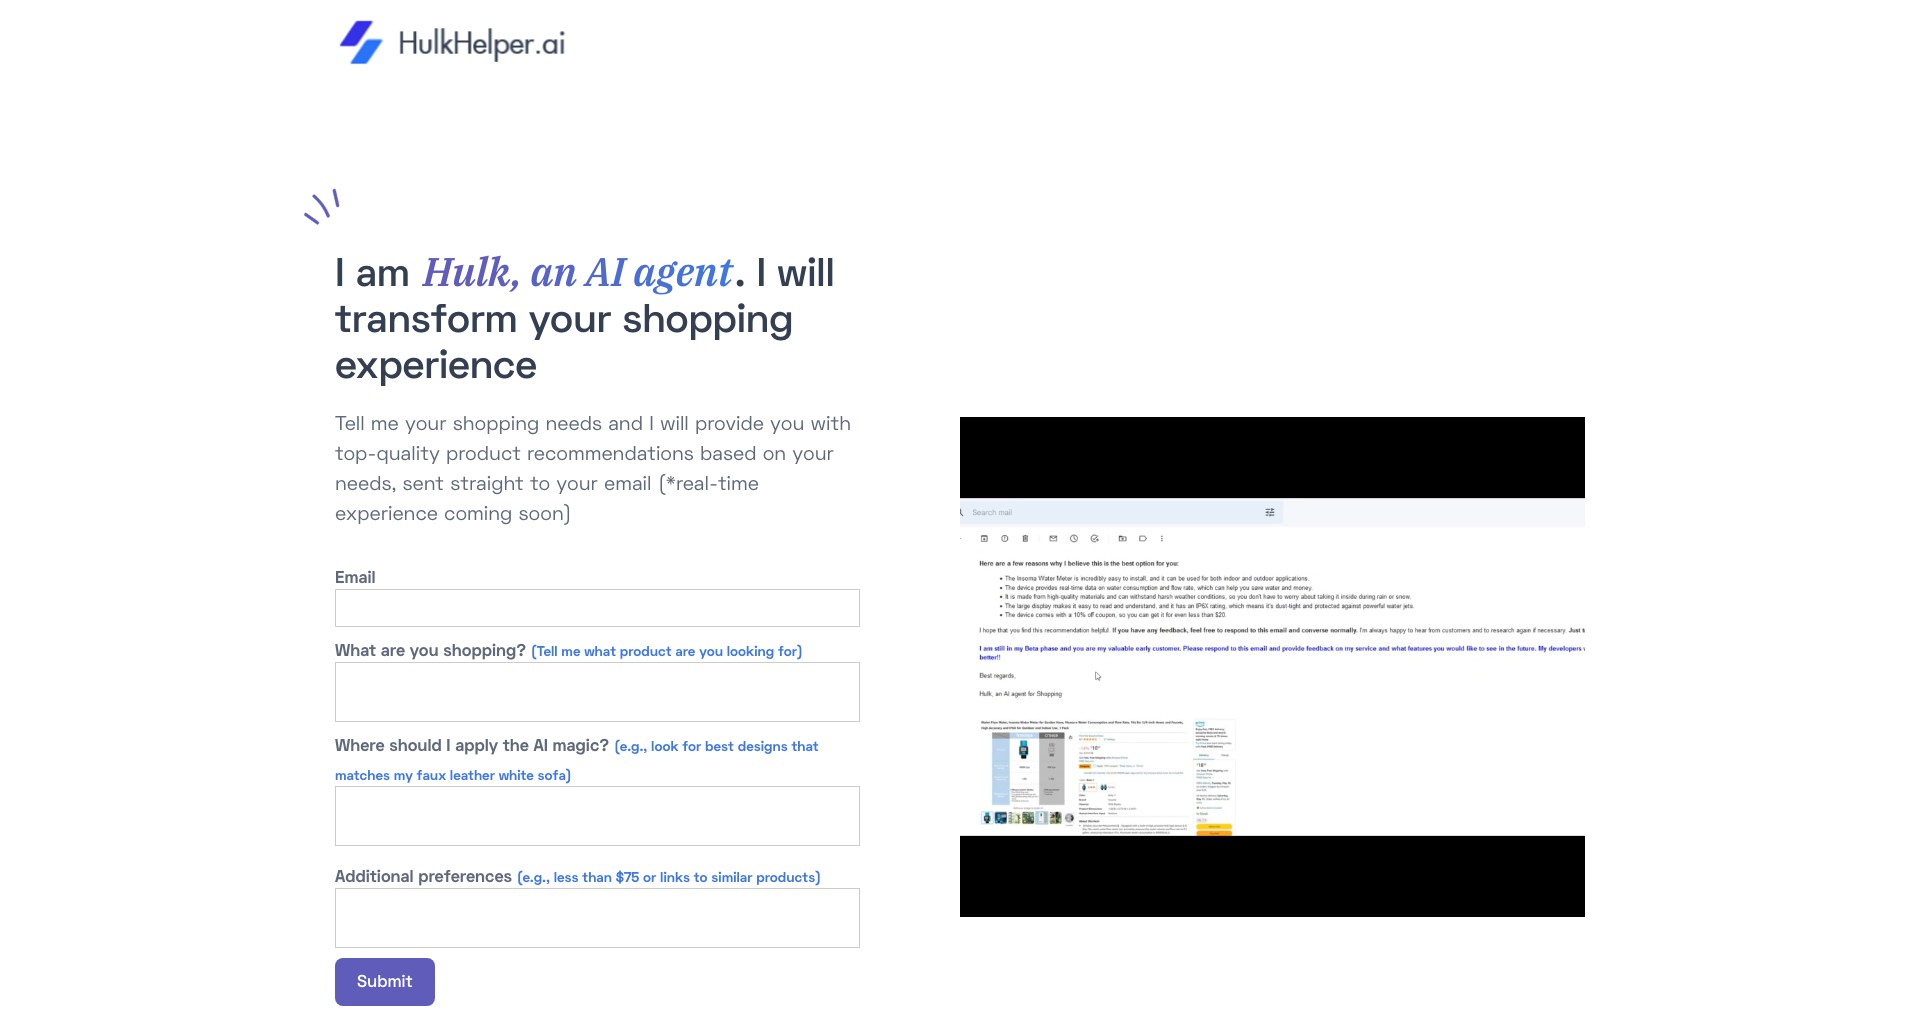Click the 'Search mail' box in the demo video

pos(1121,512)
